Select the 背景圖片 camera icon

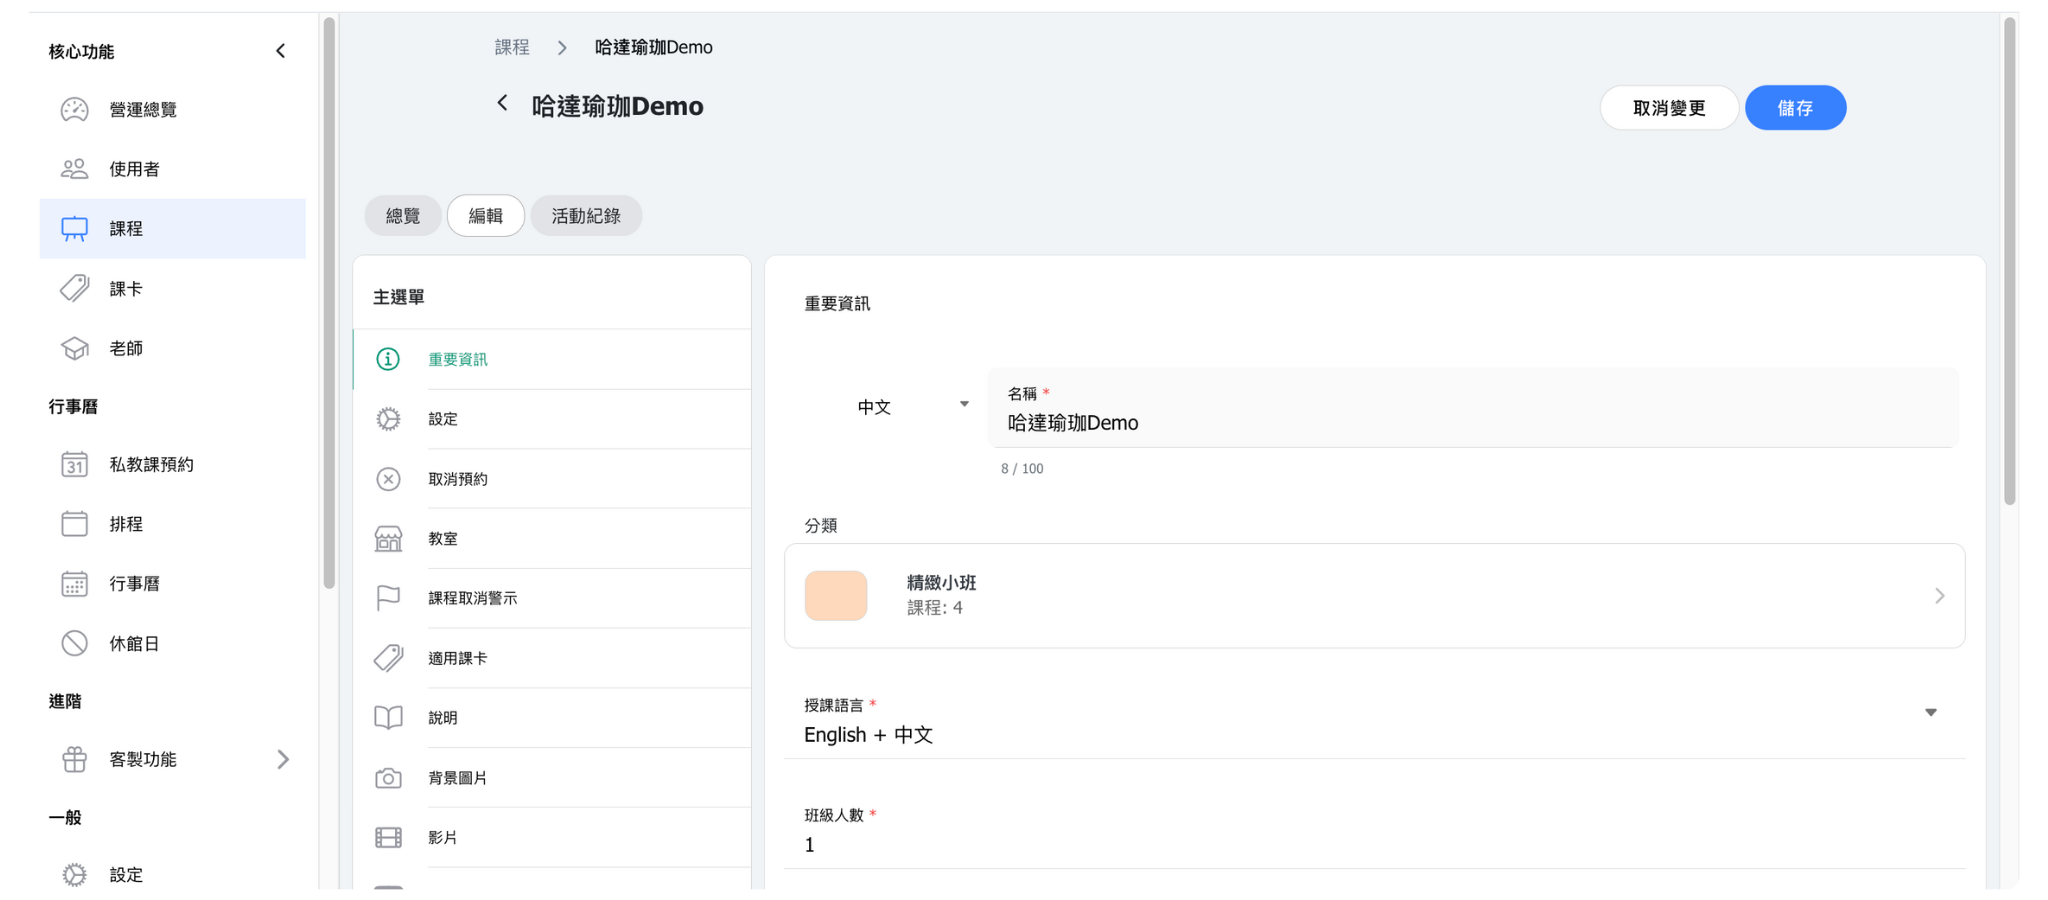388,778
